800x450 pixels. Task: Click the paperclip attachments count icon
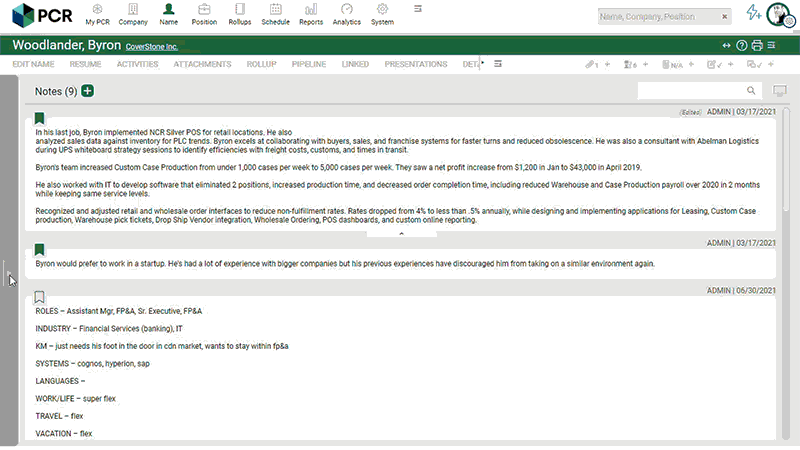coord(592,64)
